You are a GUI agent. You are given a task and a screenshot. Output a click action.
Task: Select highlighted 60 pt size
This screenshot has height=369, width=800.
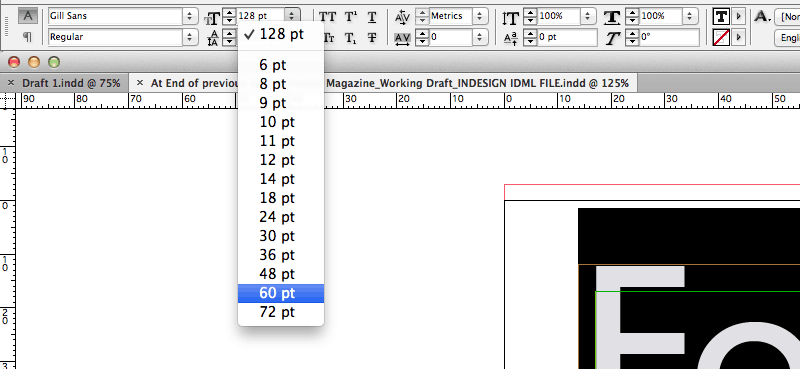pyautogui.click(x=281, y=293)
